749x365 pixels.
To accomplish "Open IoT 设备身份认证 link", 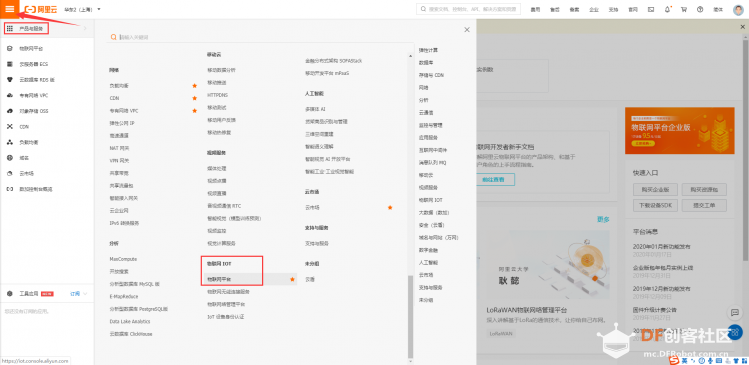I will point(225,317).
